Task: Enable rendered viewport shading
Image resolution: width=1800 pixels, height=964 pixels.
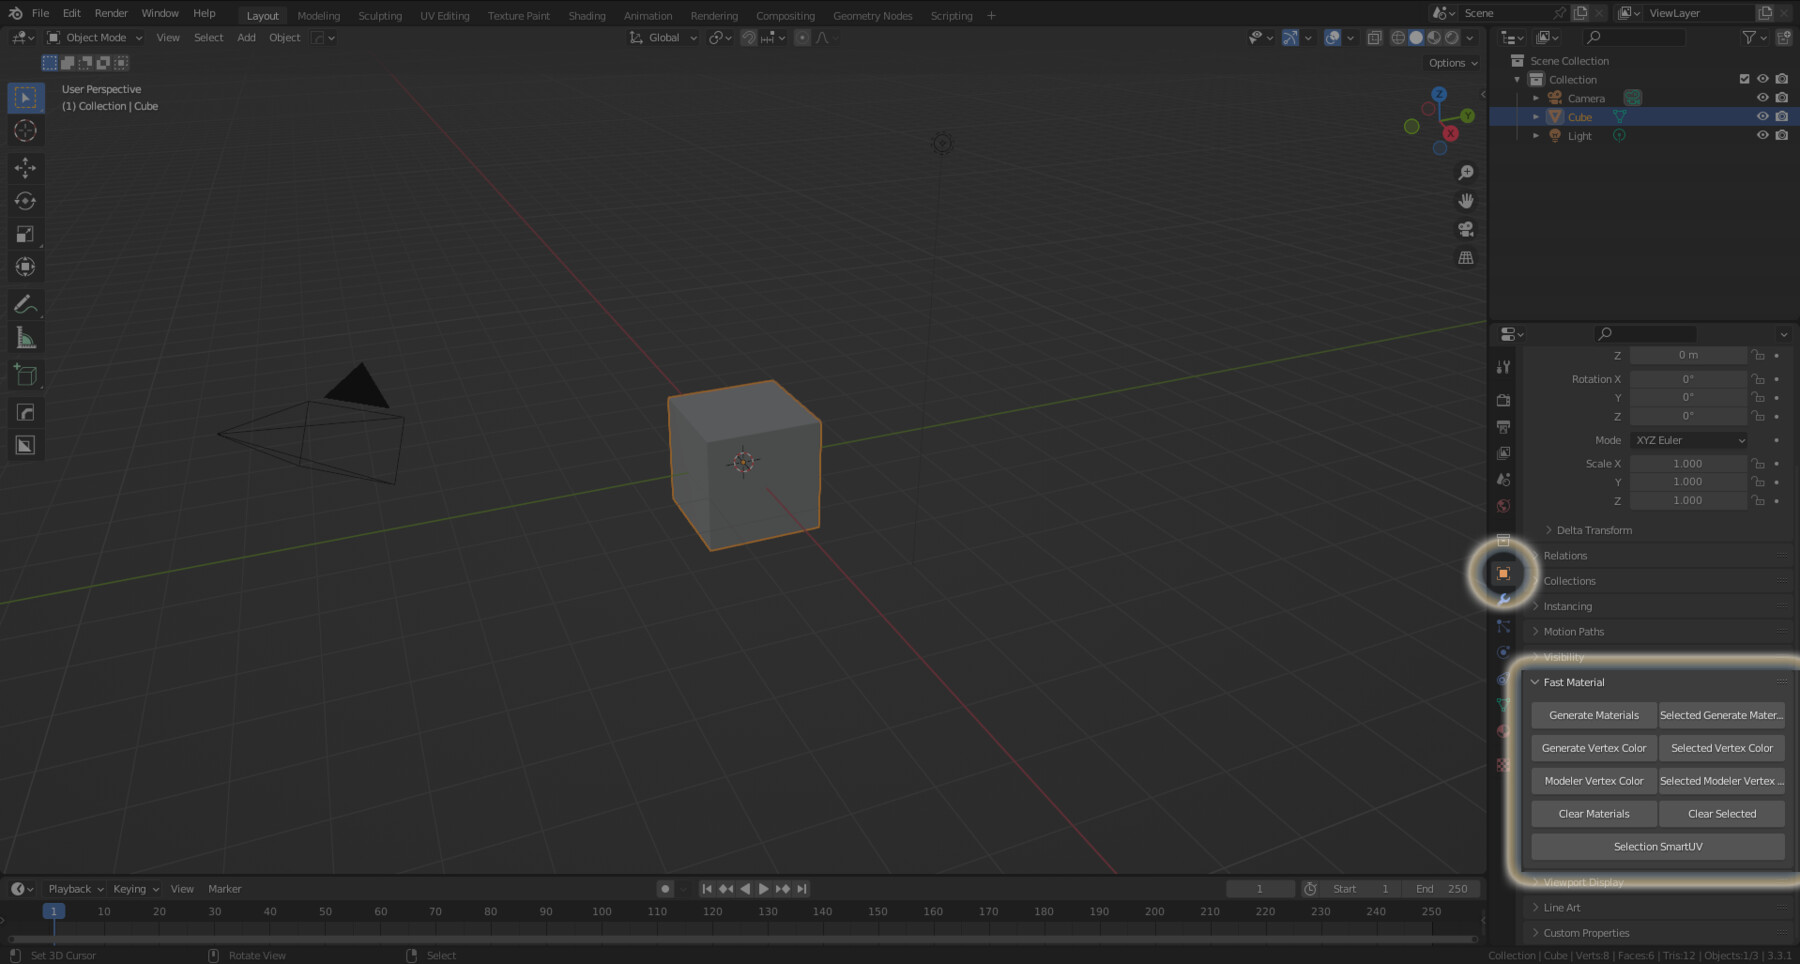Action: (1452, 37)
